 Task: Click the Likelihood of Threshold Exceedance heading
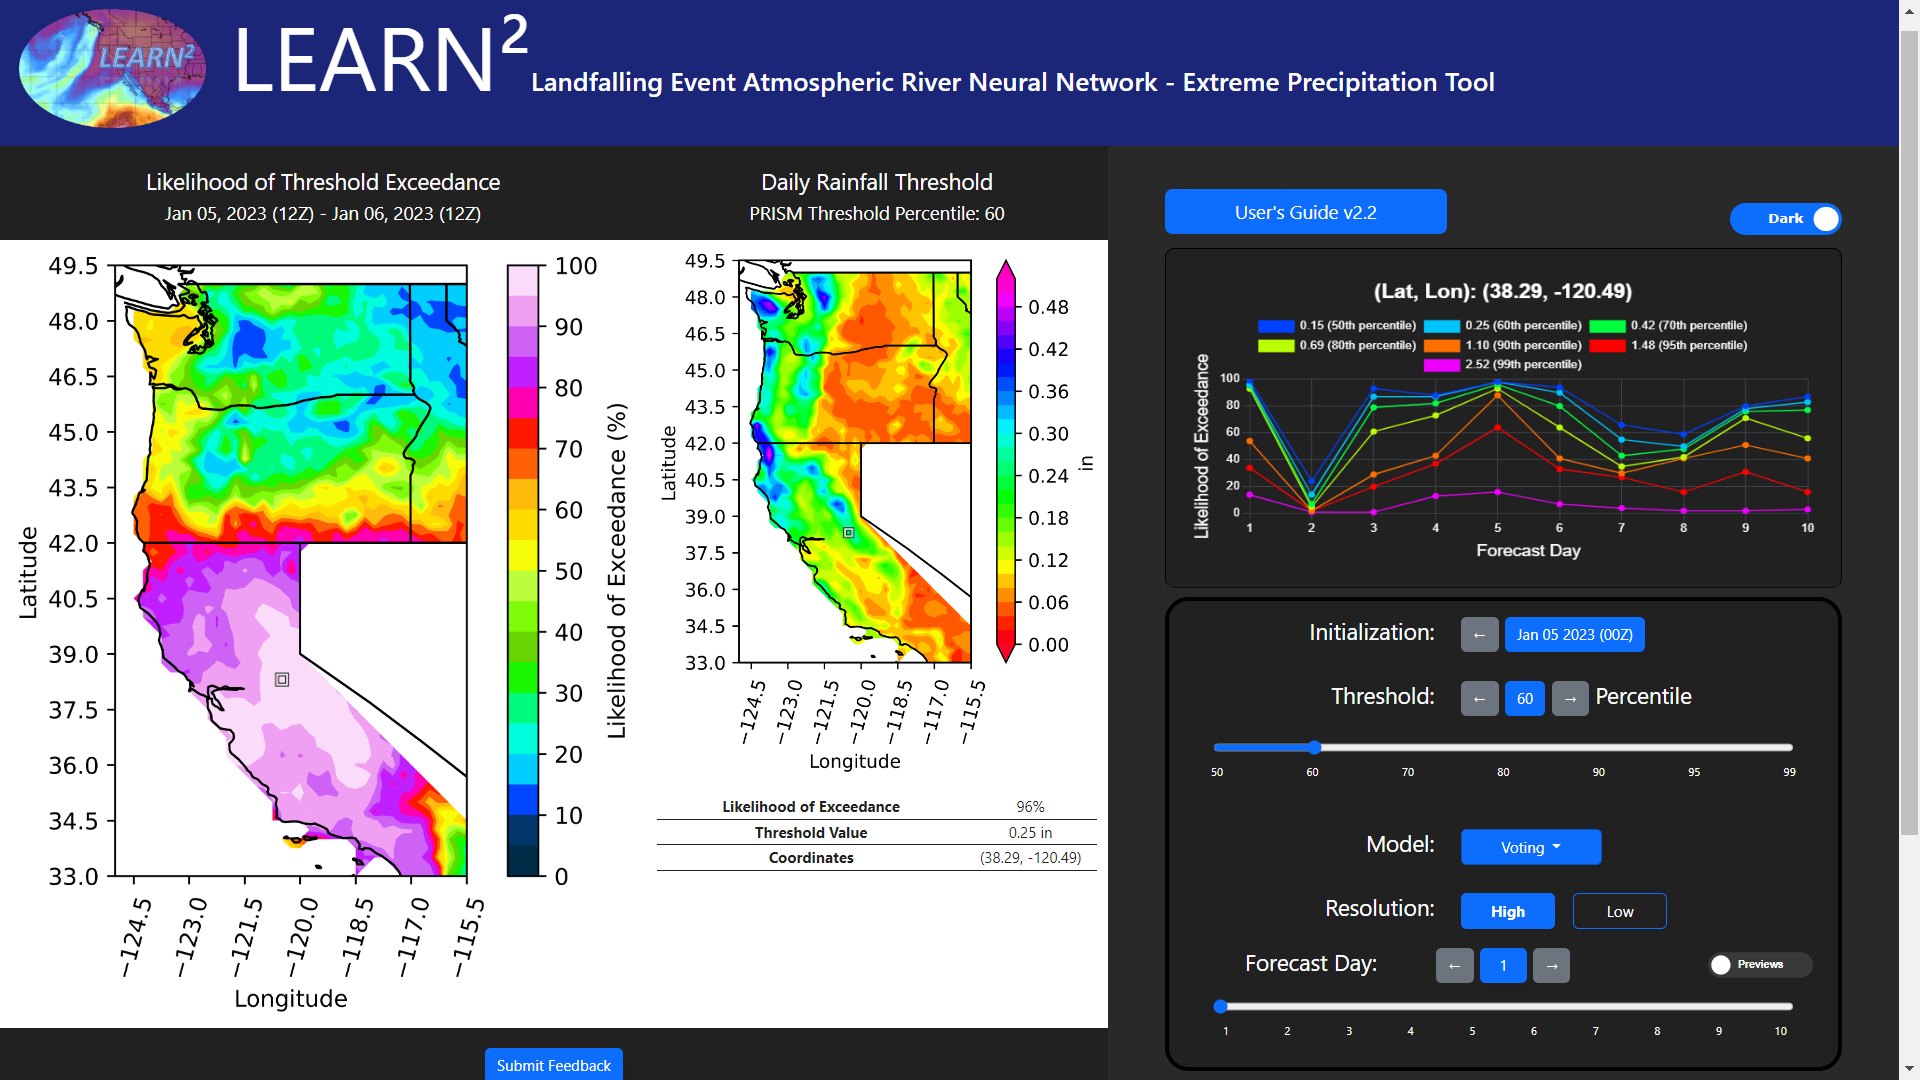click(x=323, y=182)
